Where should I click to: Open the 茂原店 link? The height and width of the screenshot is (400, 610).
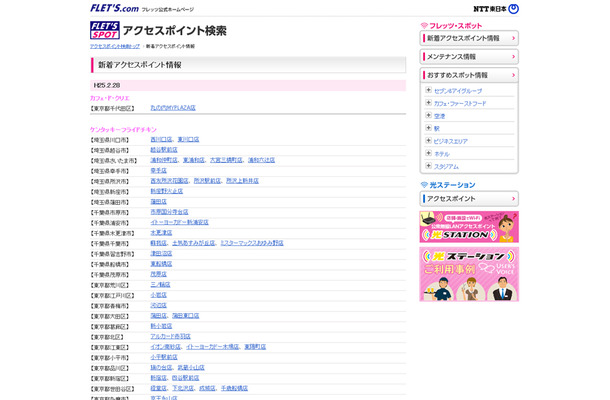(158, 274)
